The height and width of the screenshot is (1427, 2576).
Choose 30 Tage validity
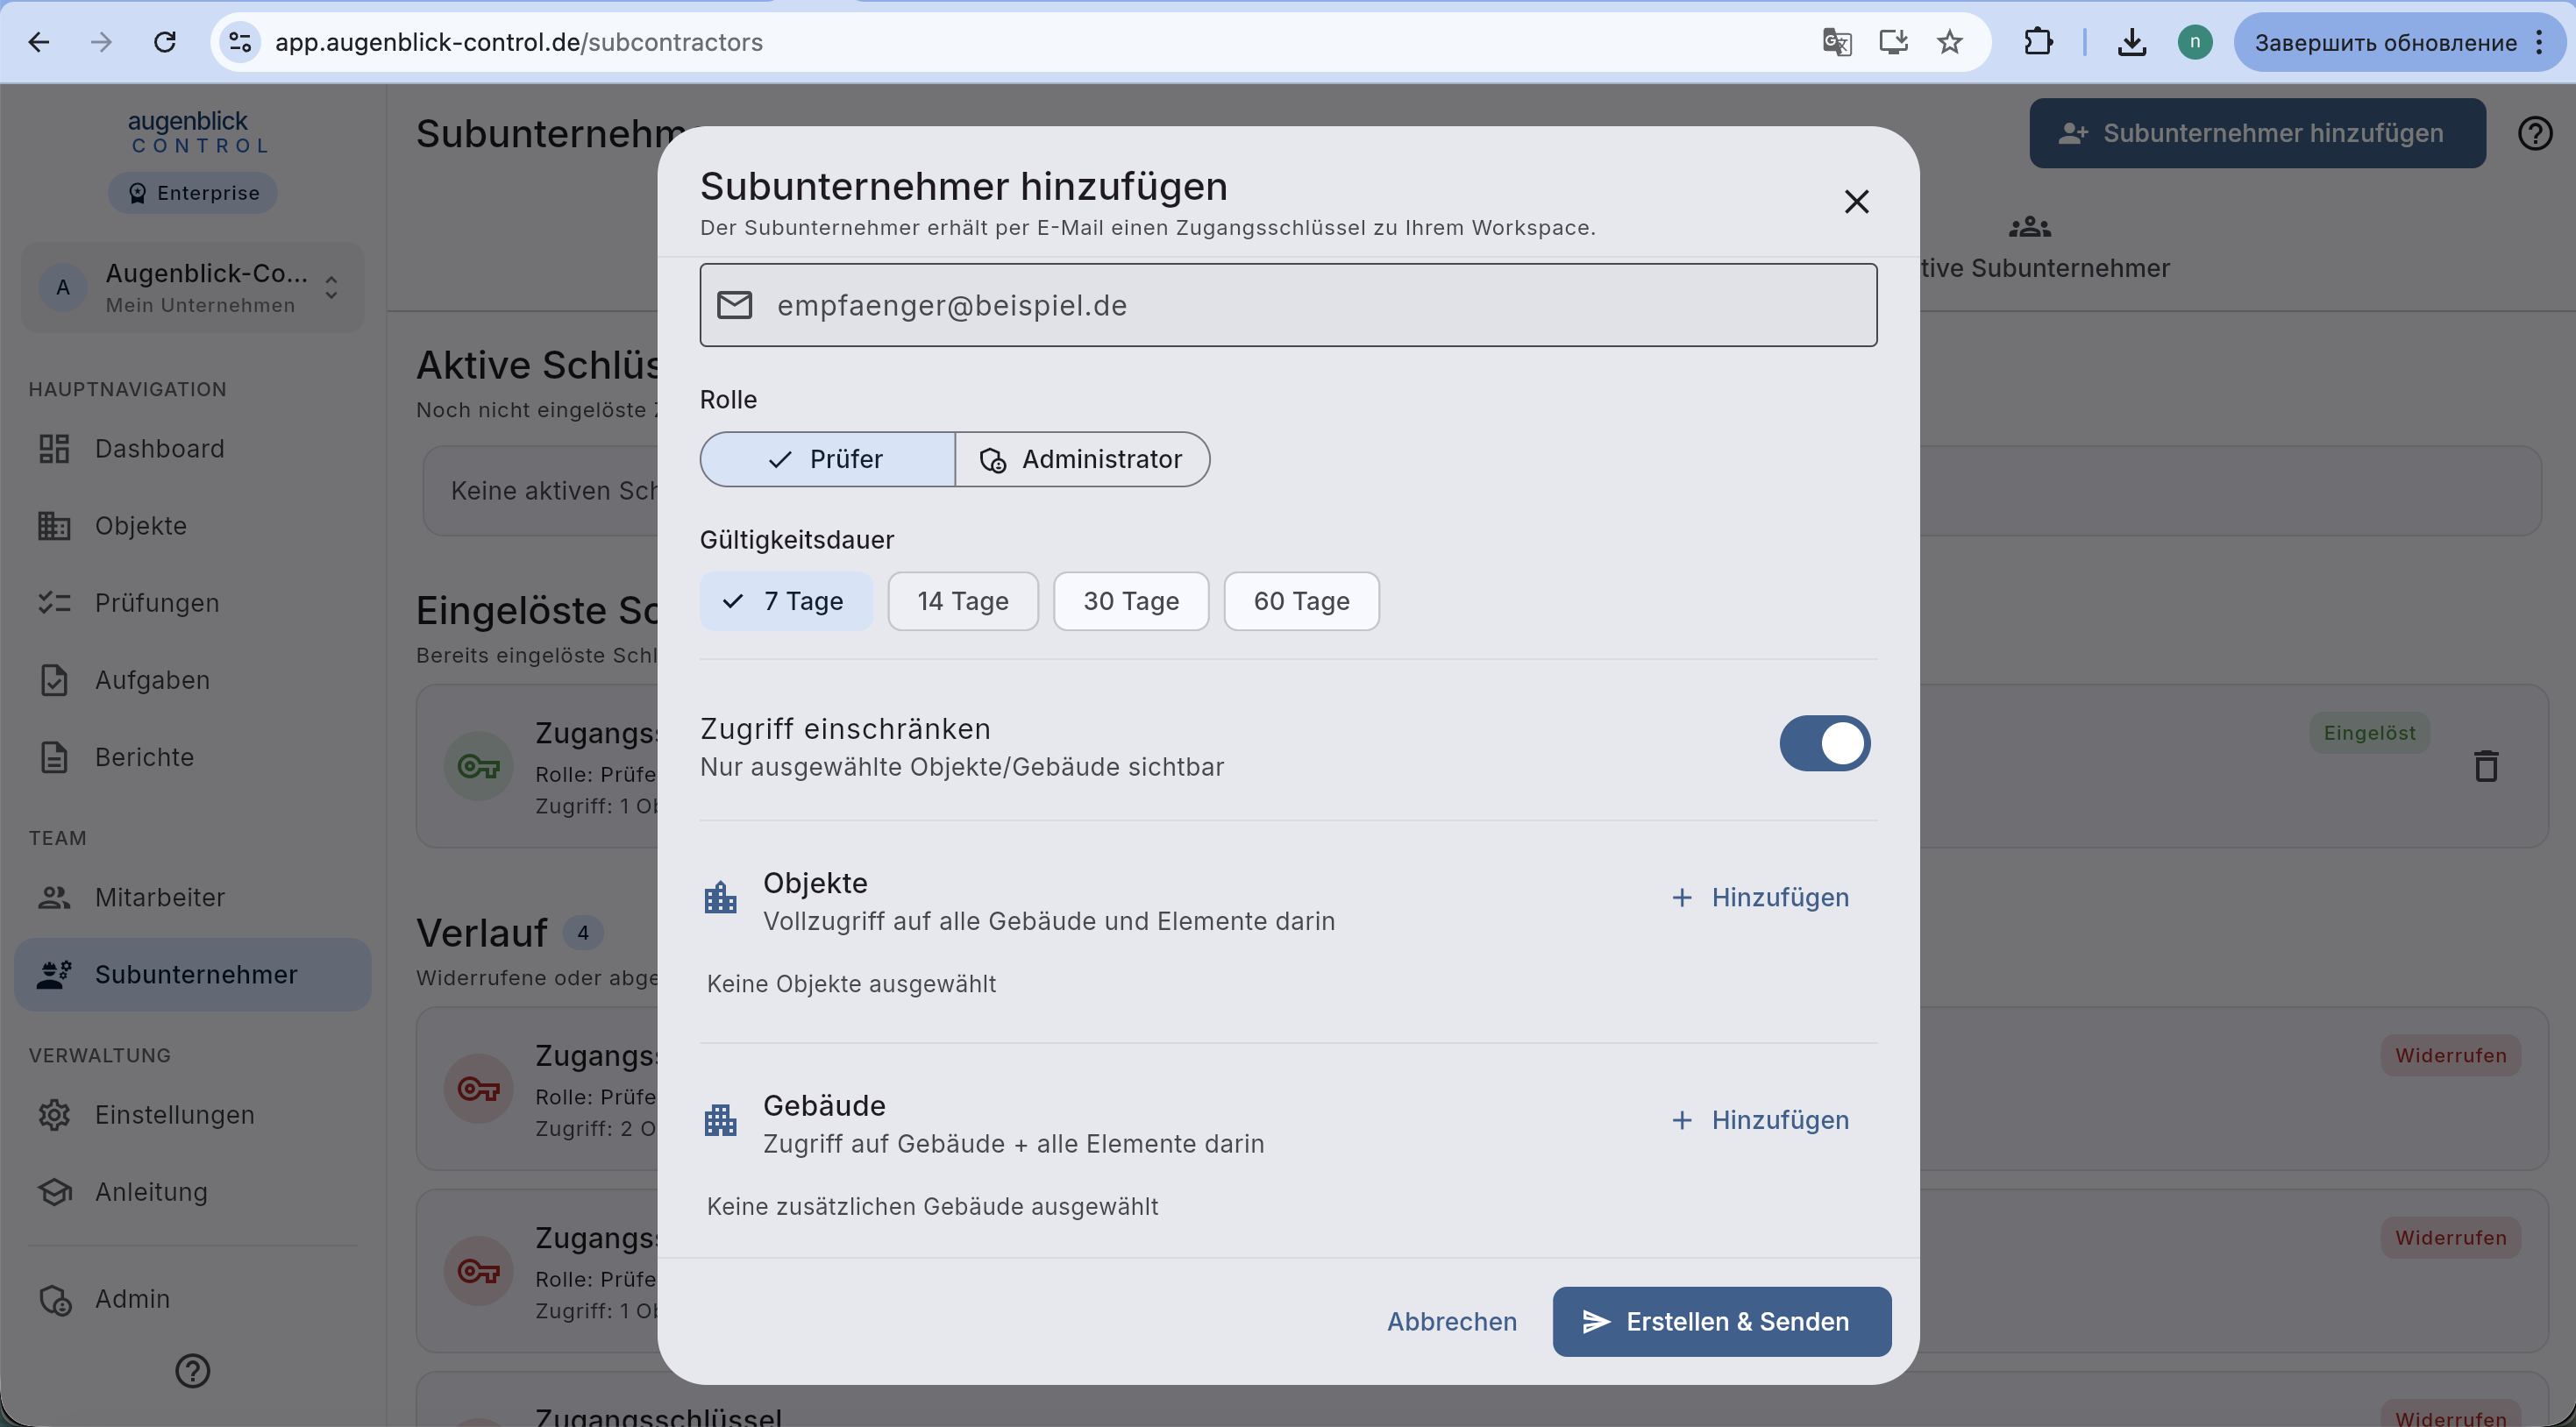[x=1131, y=601]
